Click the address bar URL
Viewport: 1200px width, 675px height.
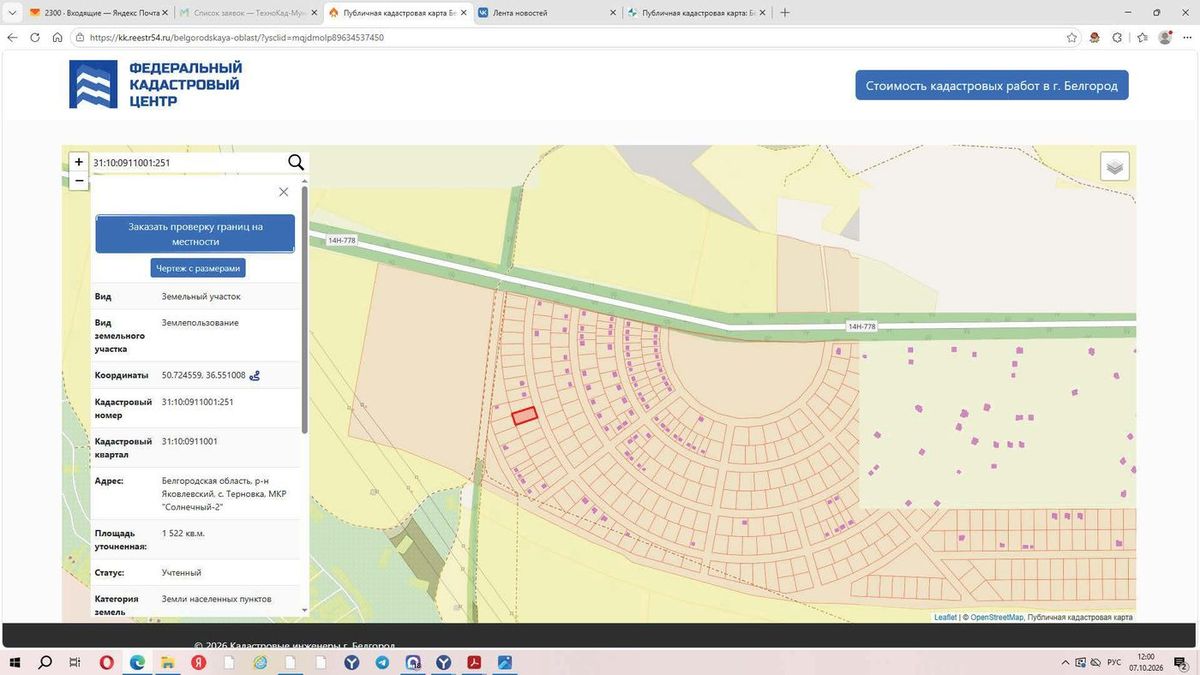[236, 37]
